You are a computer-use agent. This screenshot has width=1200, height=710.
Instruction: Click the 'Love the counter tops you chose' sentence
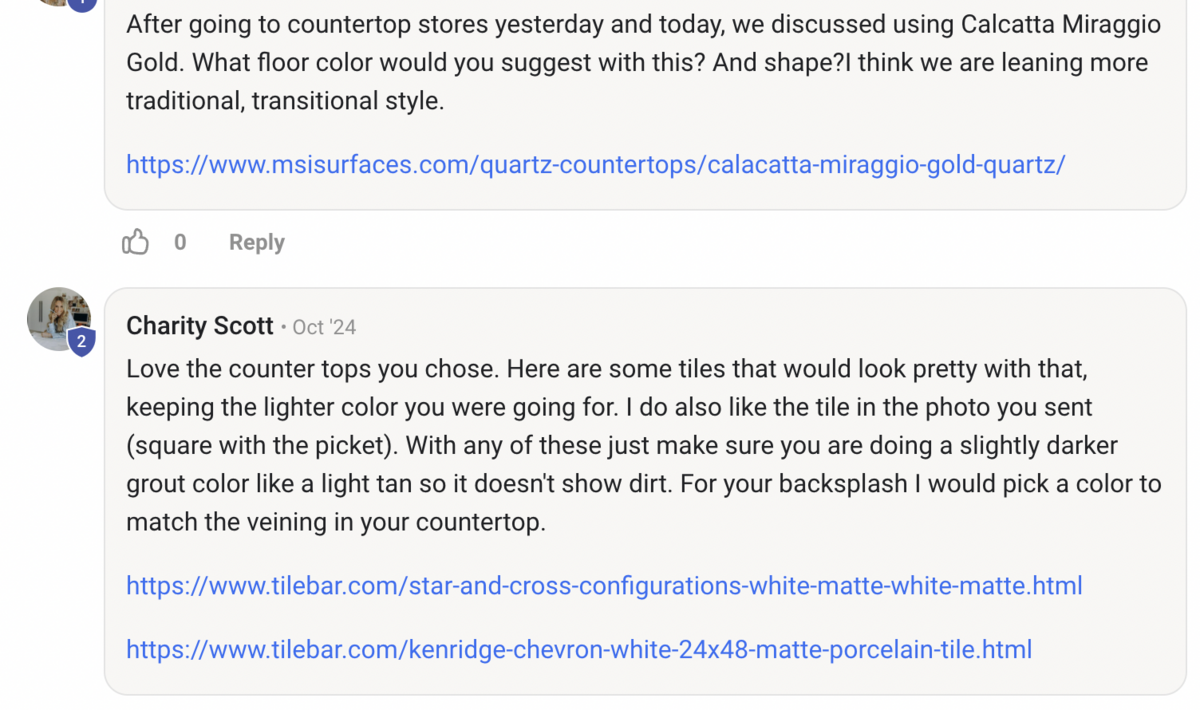(312, 369)
